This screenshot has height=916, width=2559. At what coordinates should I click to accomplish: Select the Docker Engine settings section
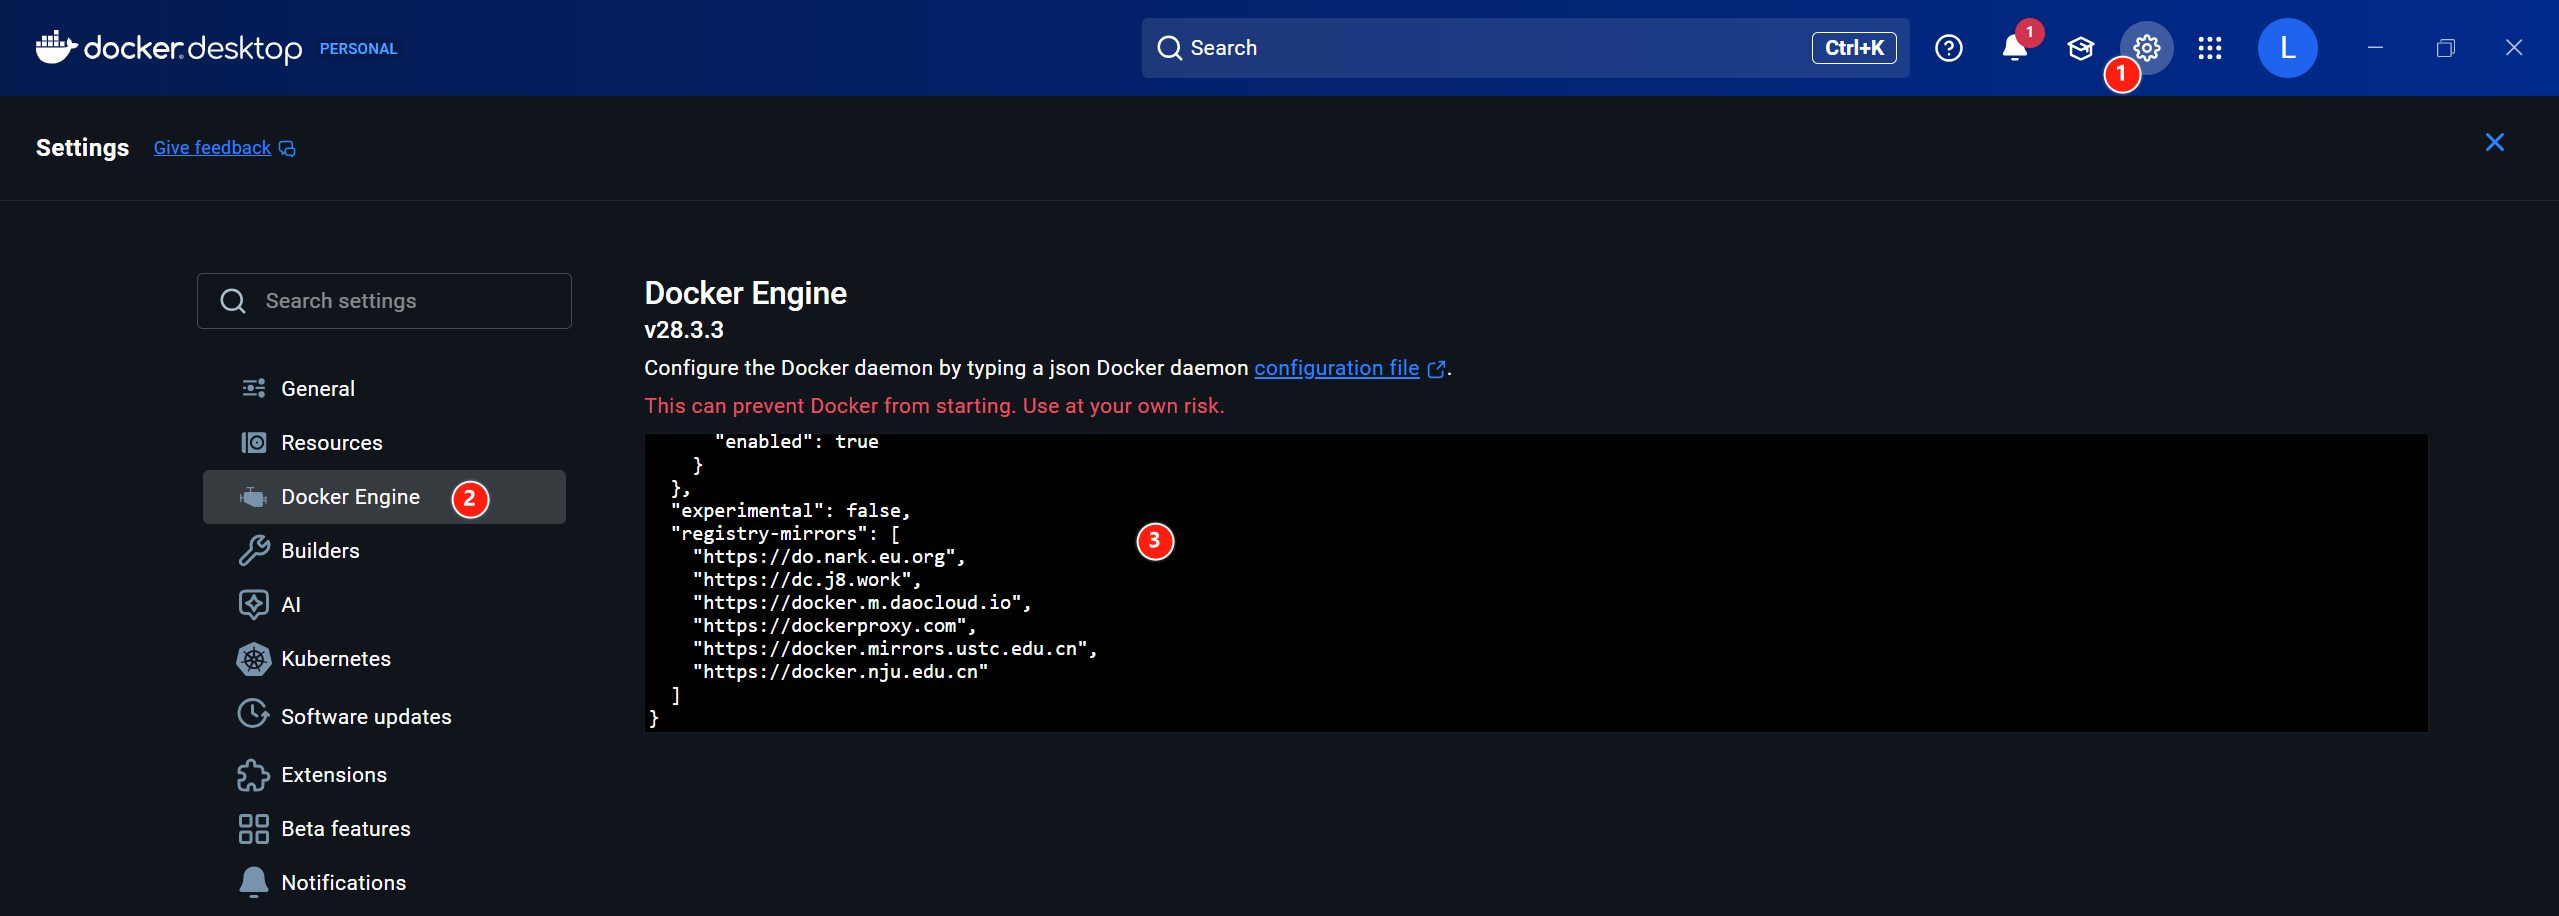point(384,497)
